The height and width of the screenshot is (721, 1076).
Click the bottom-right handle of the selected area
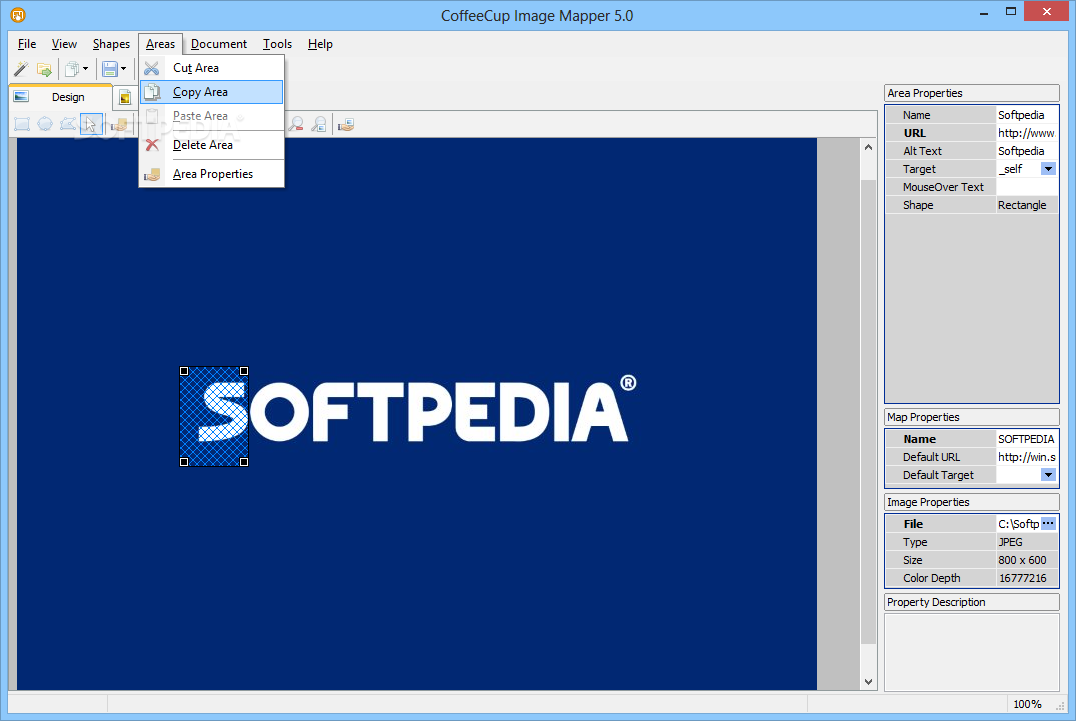(x=244, y=462)
